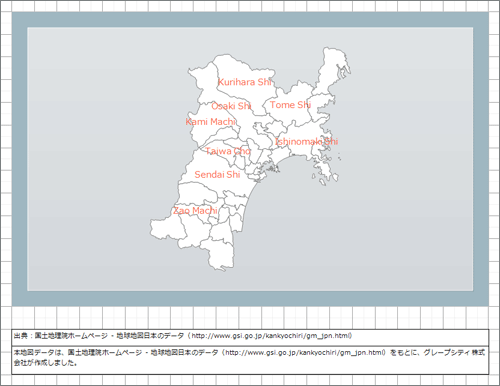Click the grid area between map and textboxes
The width and height of the screenshot is (500, 386).
point(250,317)
